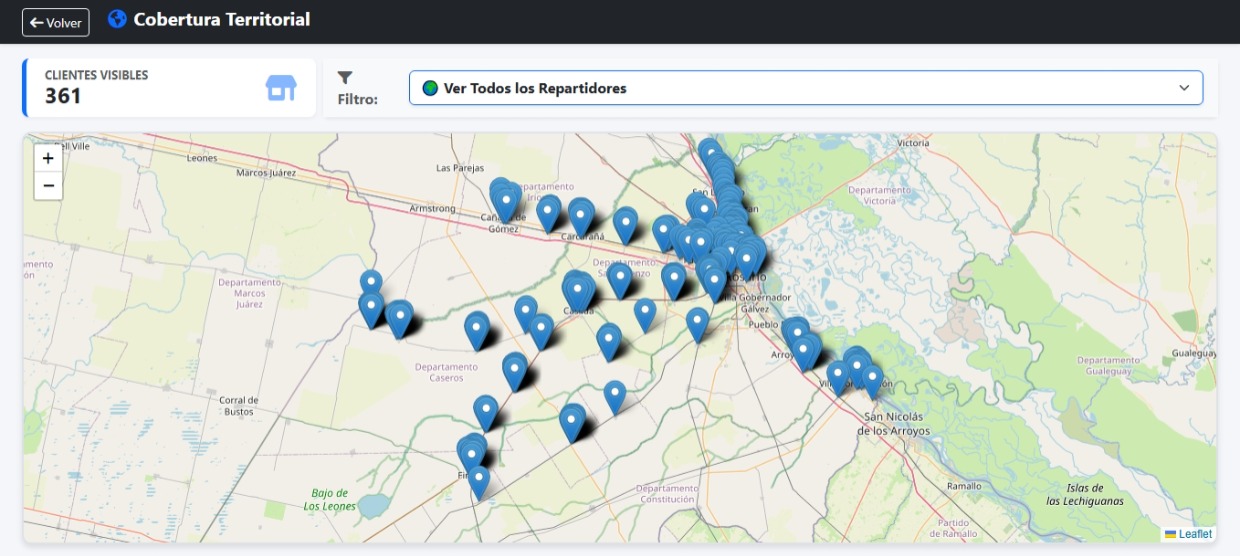The width and height of the screenshot is (1240, 556).
Task: Select the marker north of San Nicolás de los Arroyos
Action: (872, 380)
